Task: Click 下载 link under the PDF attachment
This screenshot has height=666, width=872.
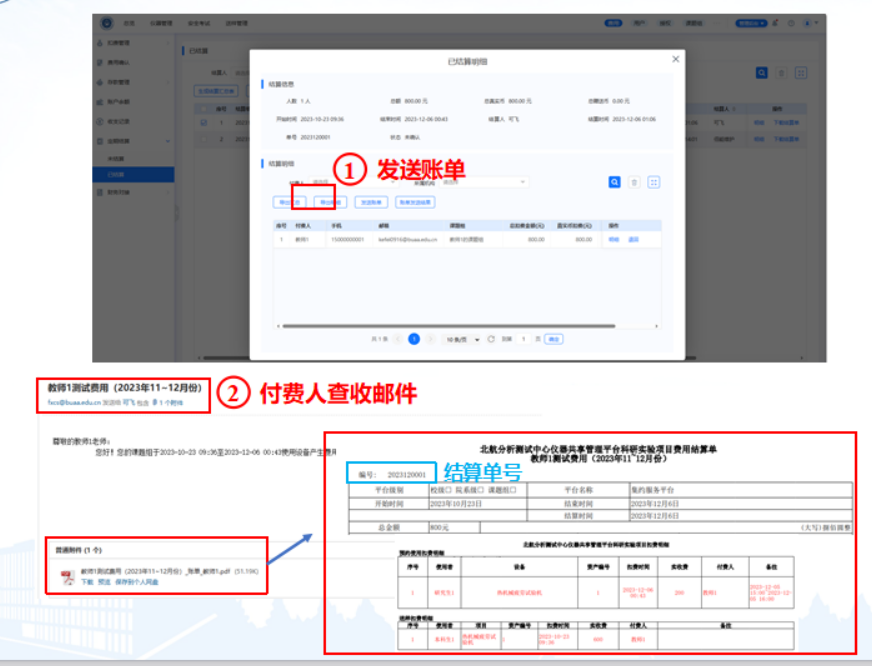Action: (87, 581)
